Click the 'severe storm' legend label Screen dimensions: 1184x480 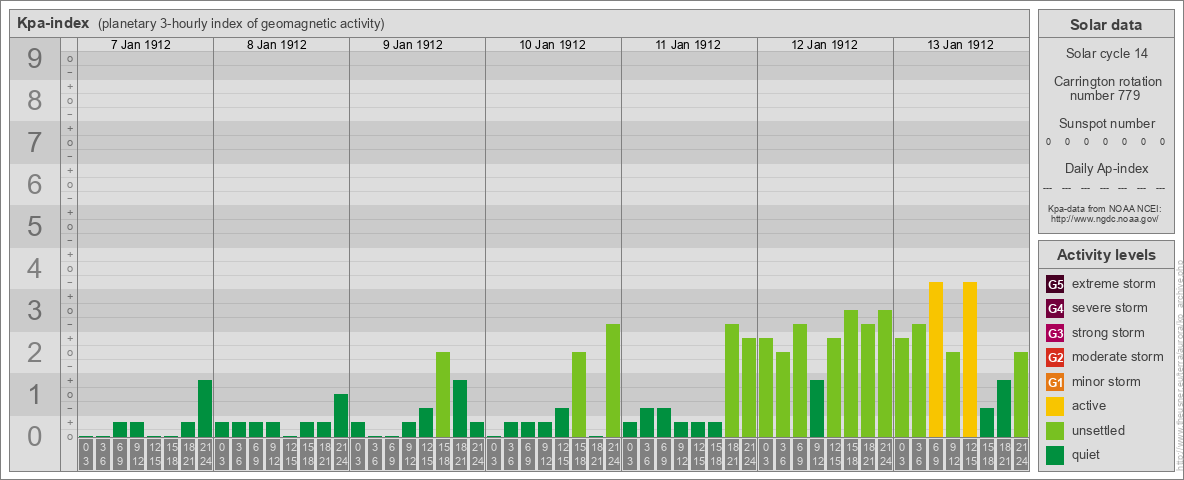1109,308
